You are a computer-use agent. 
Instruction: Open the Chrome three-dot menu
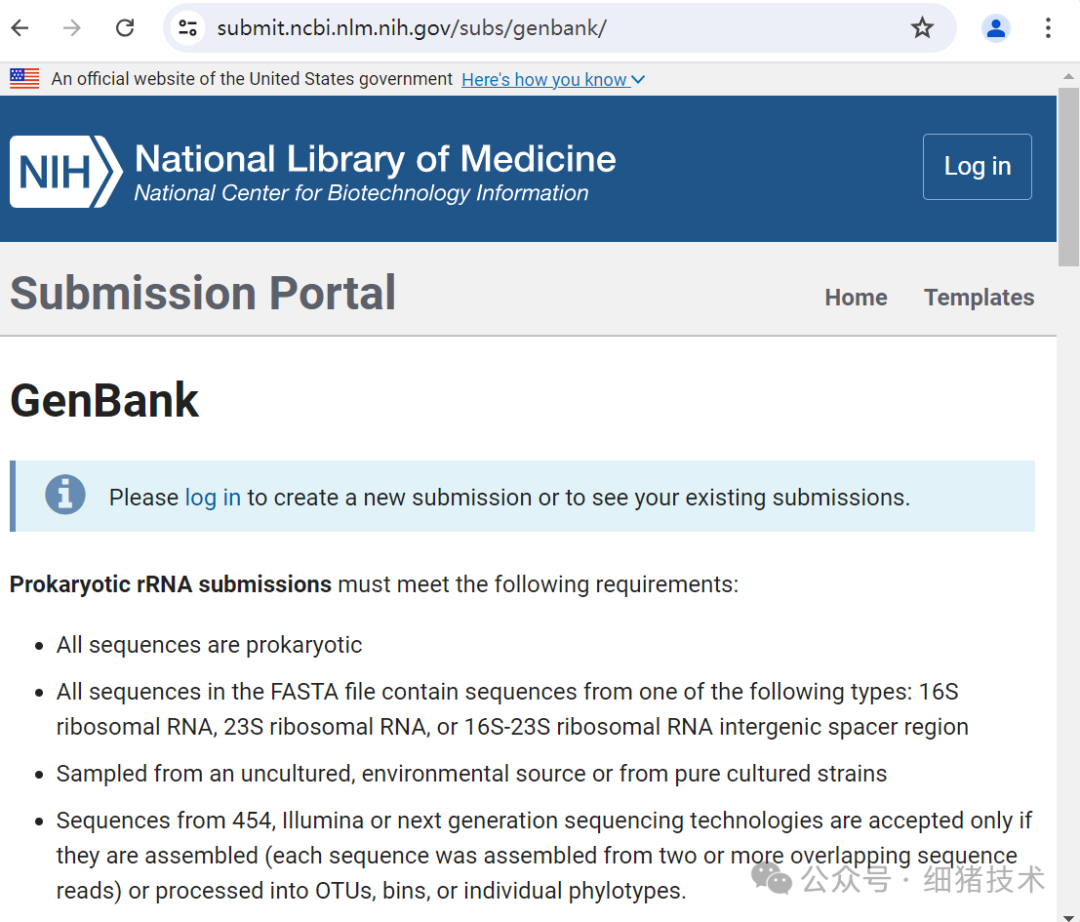click(x=1048, y=28)
